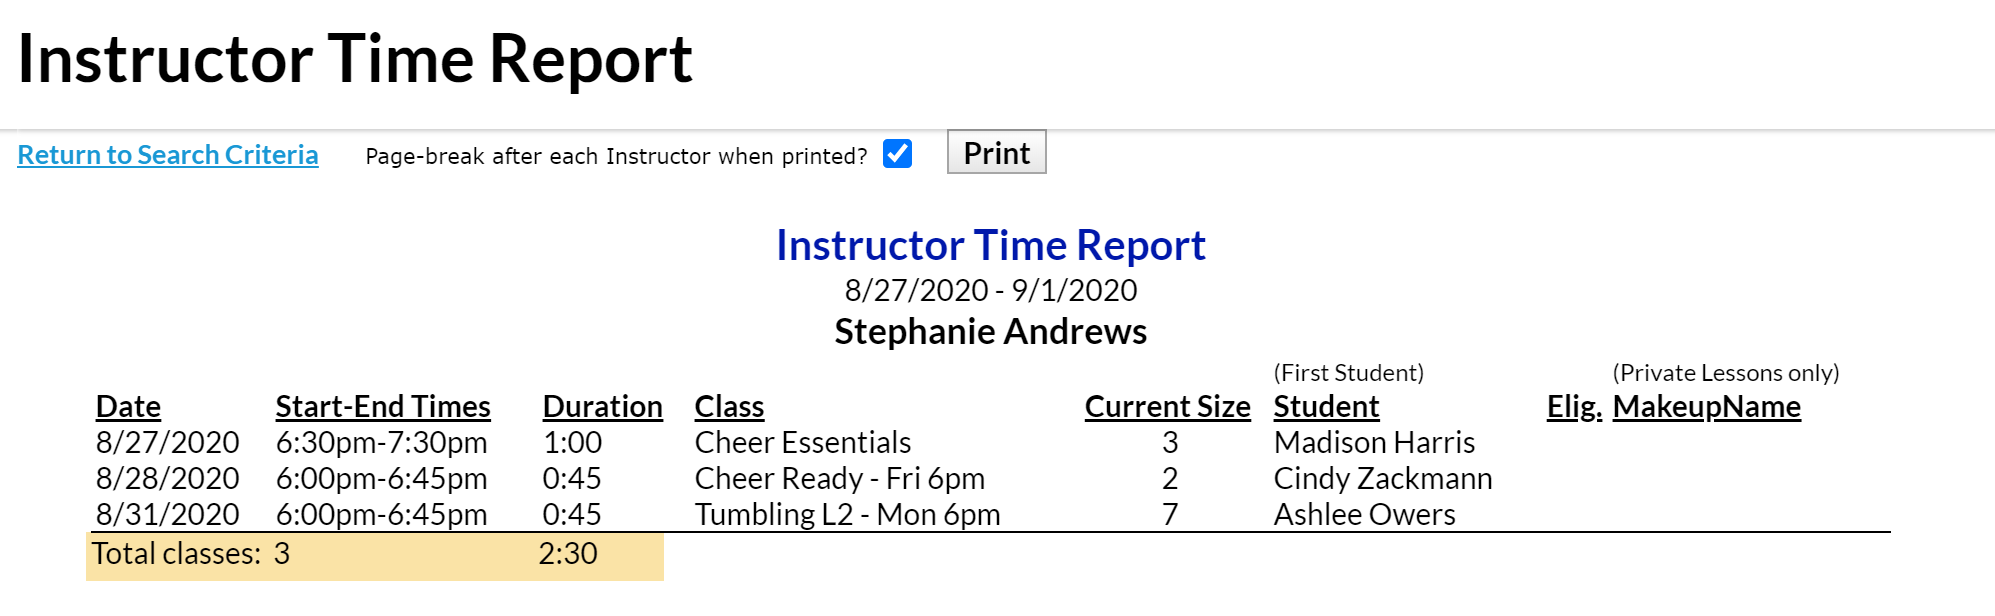Click the Student column header
This screenshot has height=616, width=1995.
tap(1326, 407)
